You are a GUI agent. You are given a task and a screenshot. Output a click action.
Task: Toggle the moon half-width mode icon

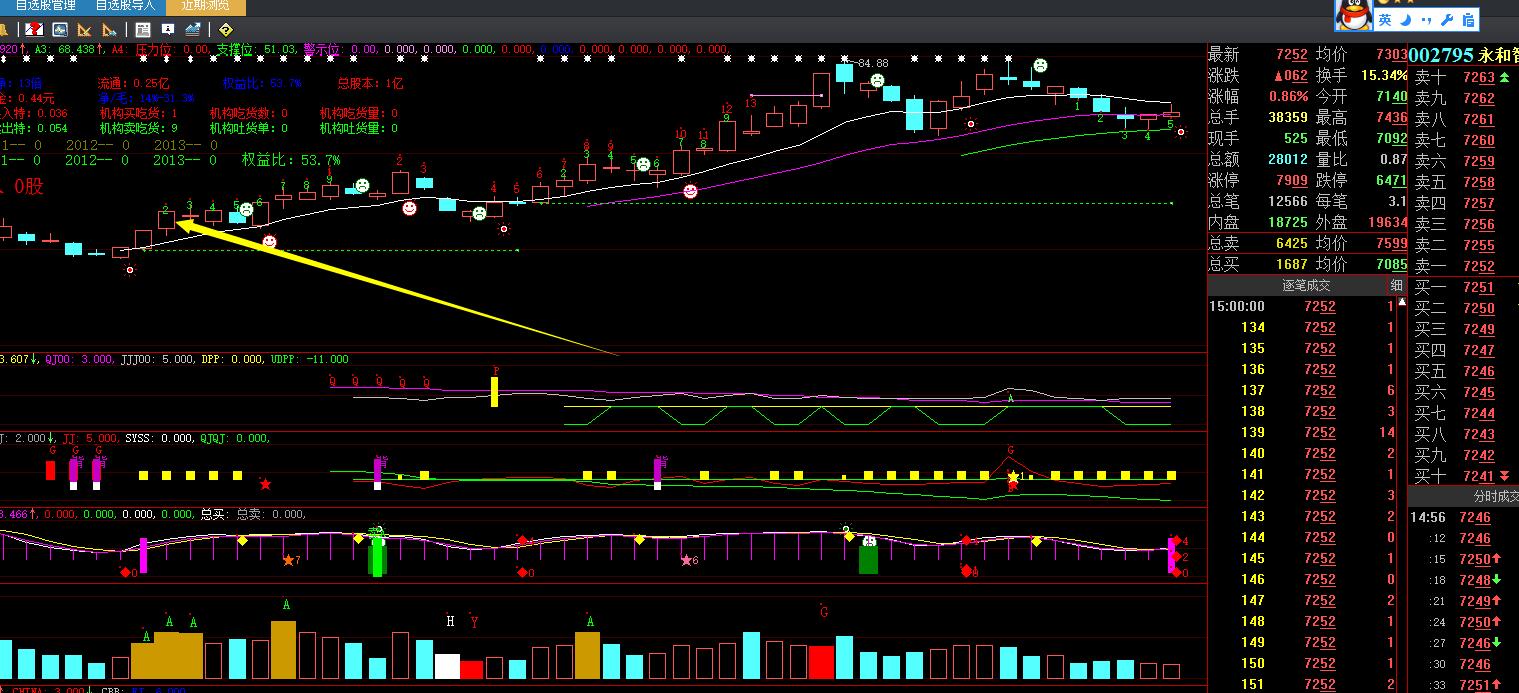coord(1406,20)
